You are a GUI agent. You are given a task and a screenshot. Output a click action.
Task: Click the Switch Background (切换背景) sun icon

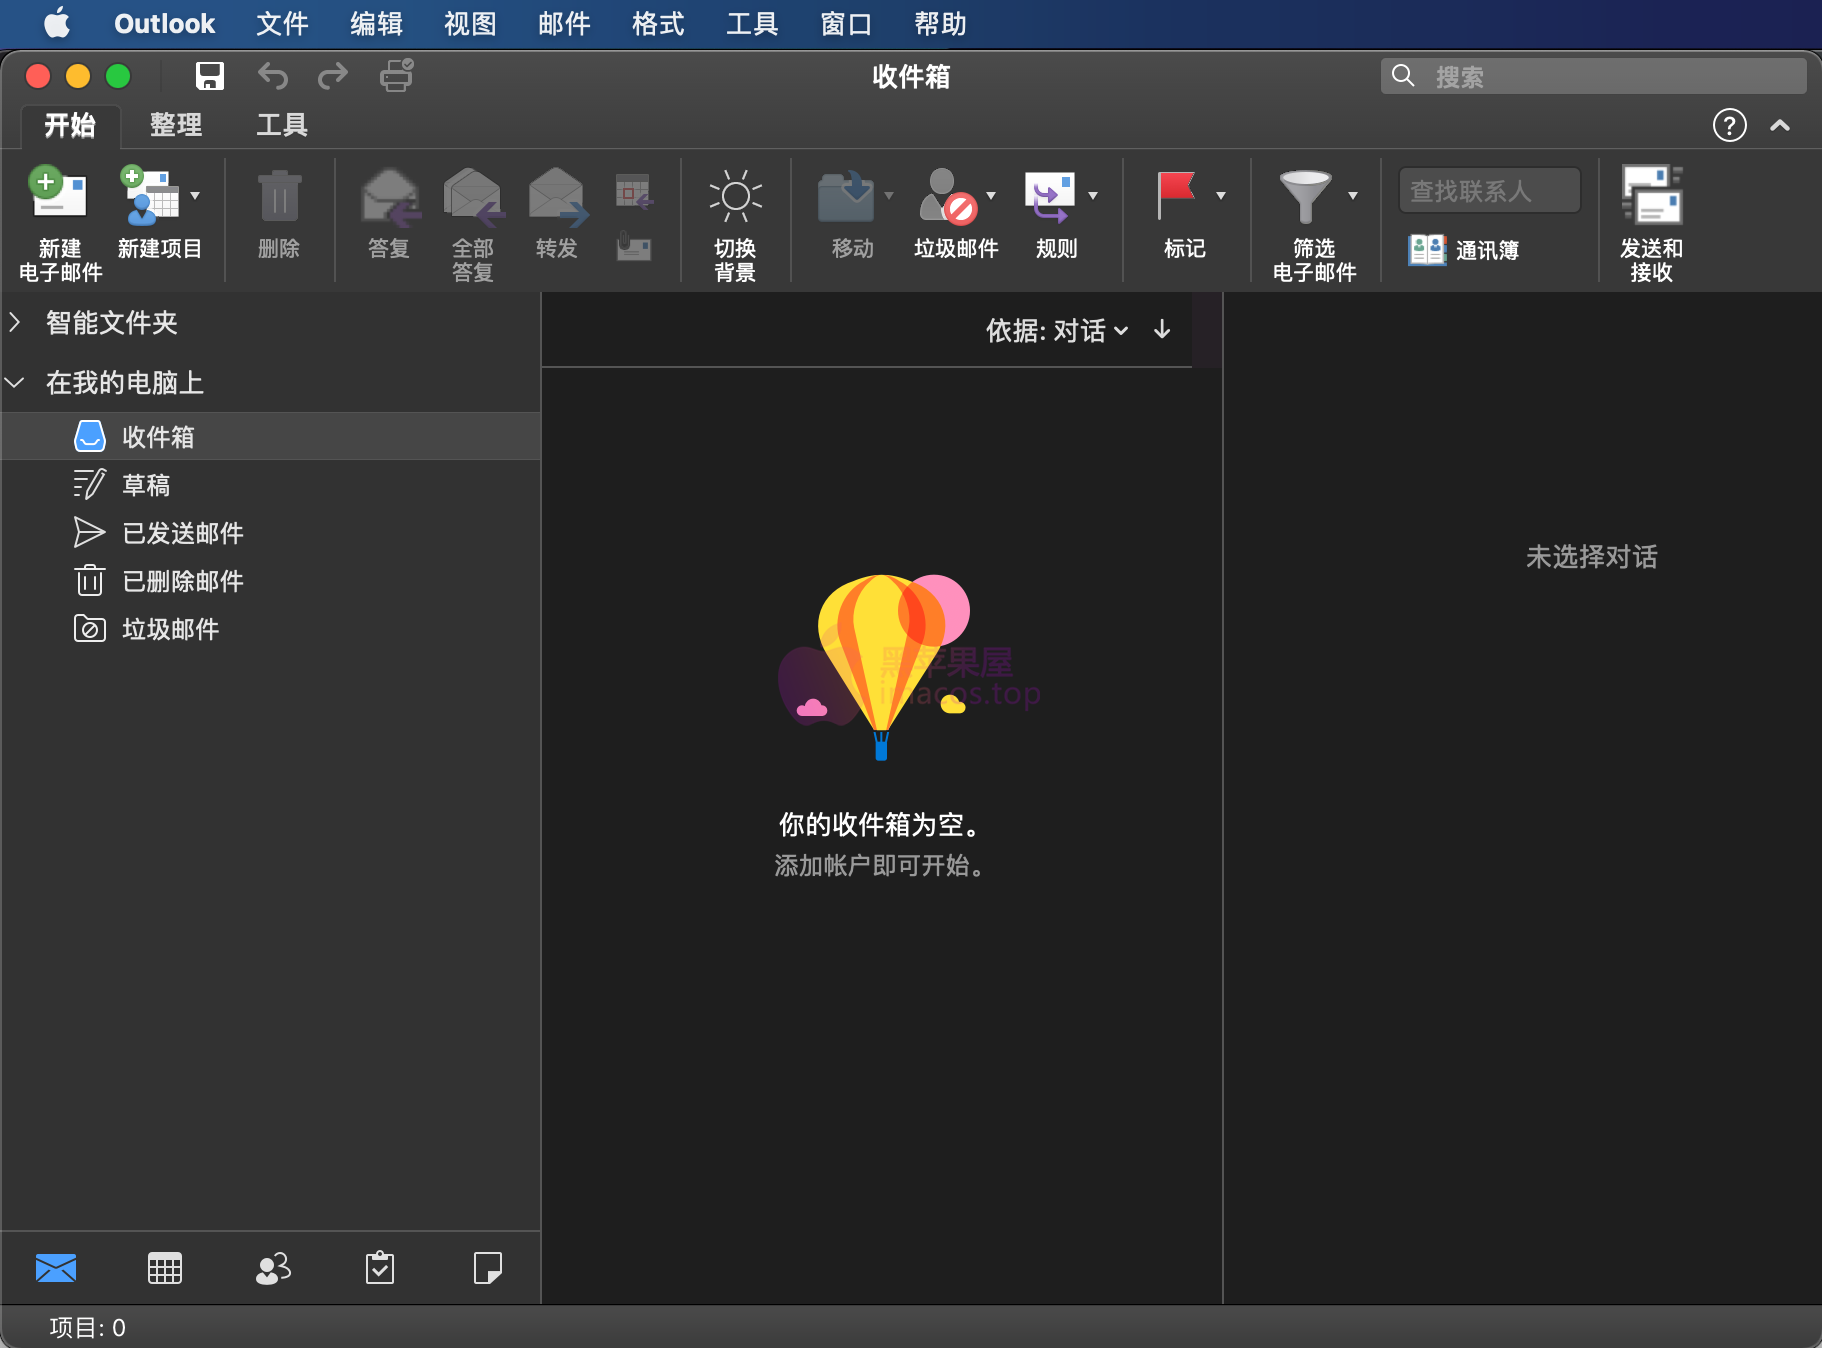coord(735,197)
